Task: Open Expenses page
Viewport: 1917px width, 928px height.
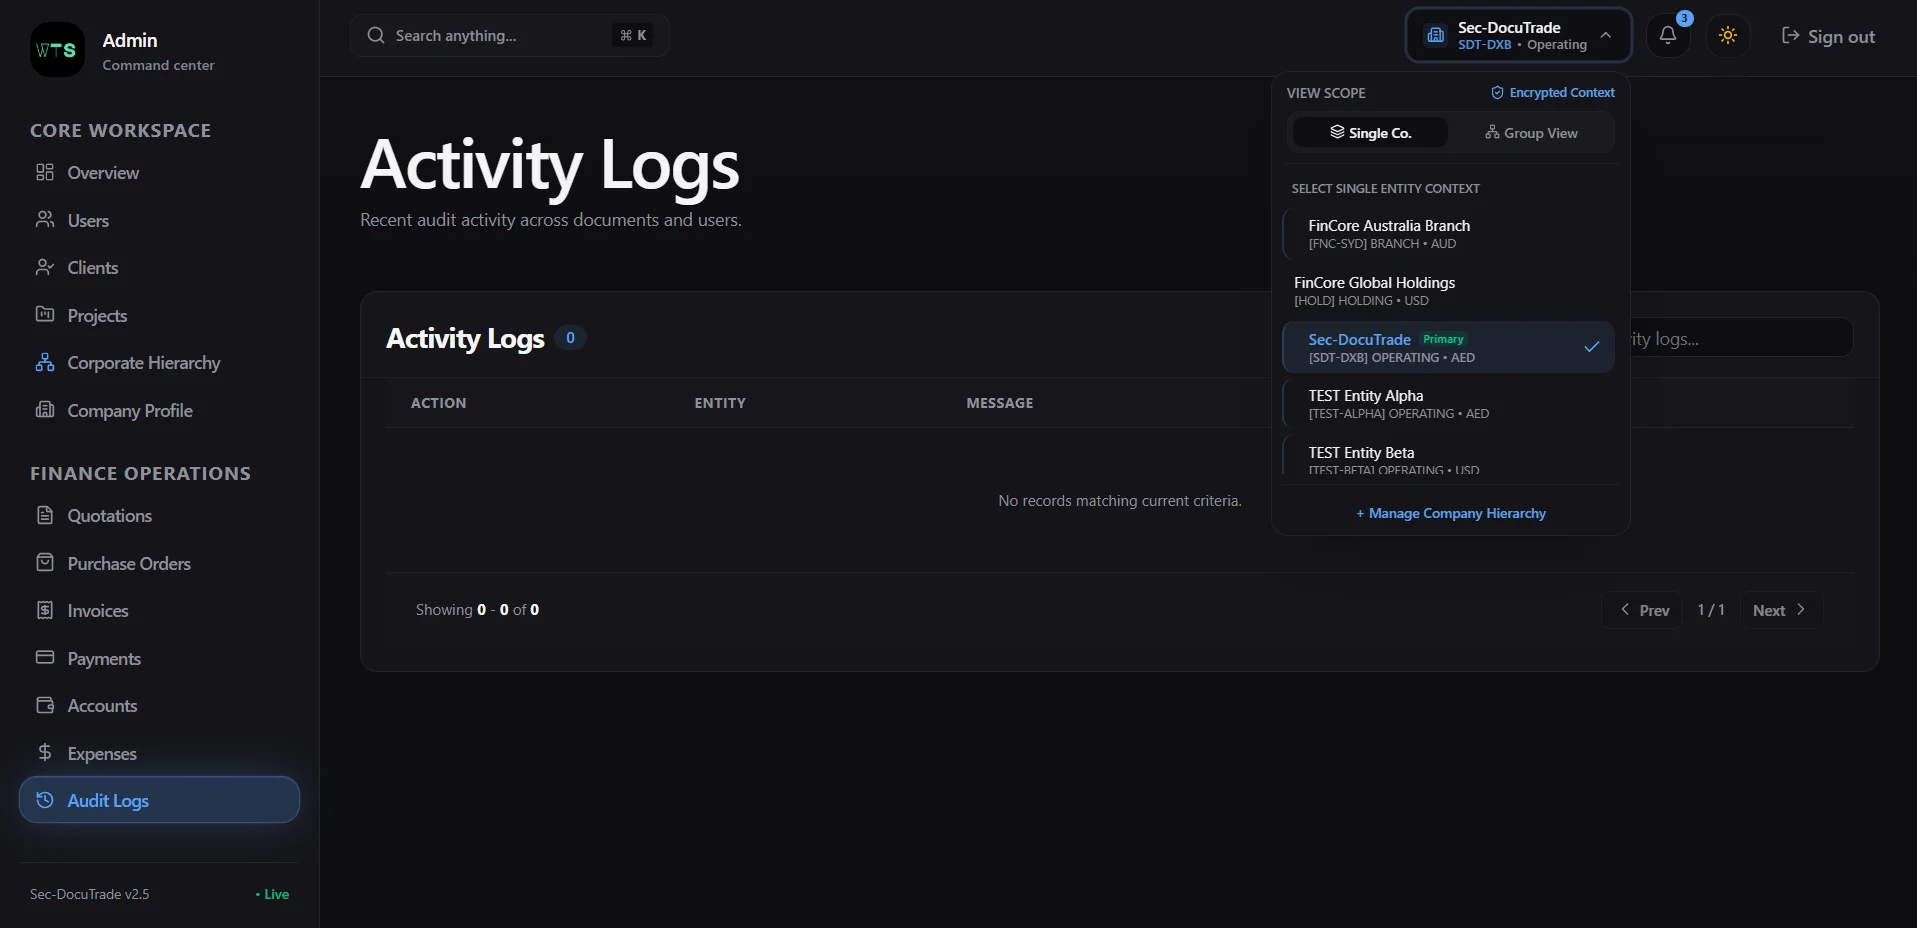Action: point(159,754)
